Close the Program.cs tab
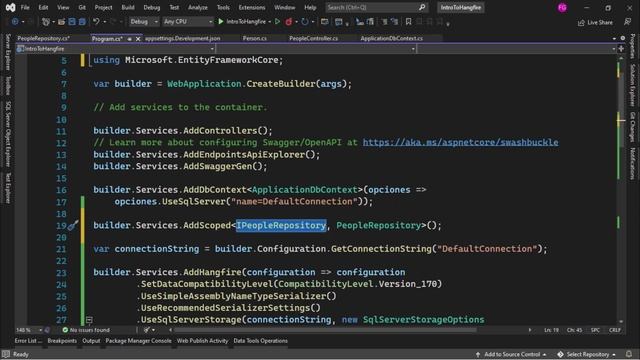The height and width of the screenshot is (360, 640). click(138, 39)
